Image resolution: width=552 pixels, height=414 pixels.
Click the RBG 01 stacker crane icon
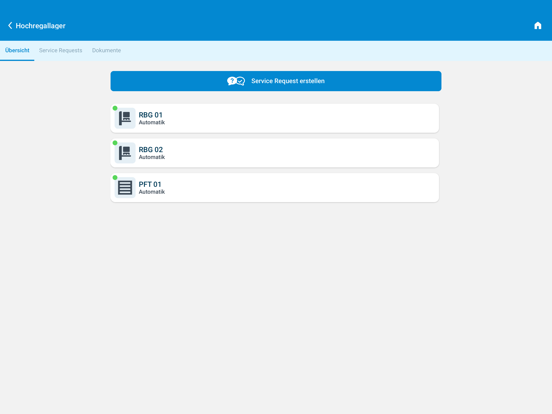(125, 118)
